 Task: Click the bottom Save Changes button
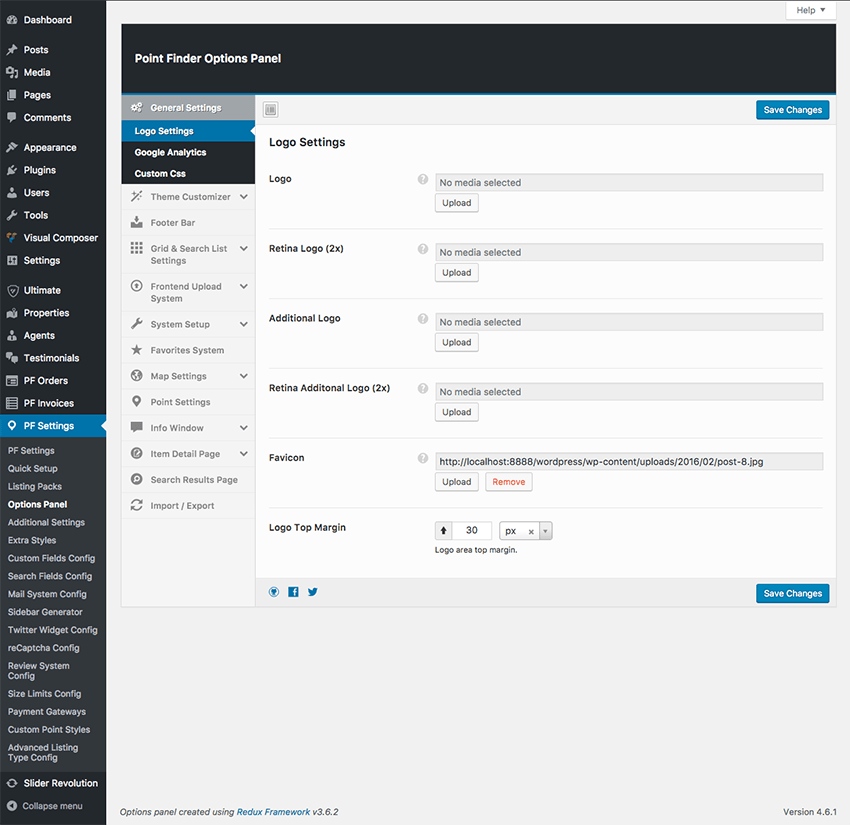[x=793, y=594]
